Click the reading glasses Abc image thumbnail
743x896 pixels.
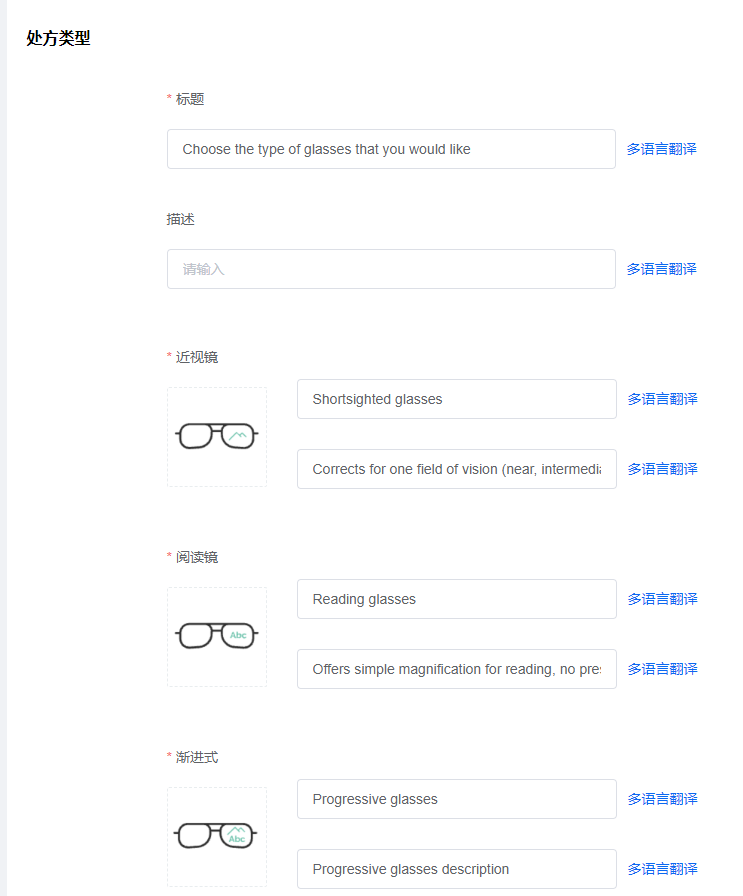point(217,637)
